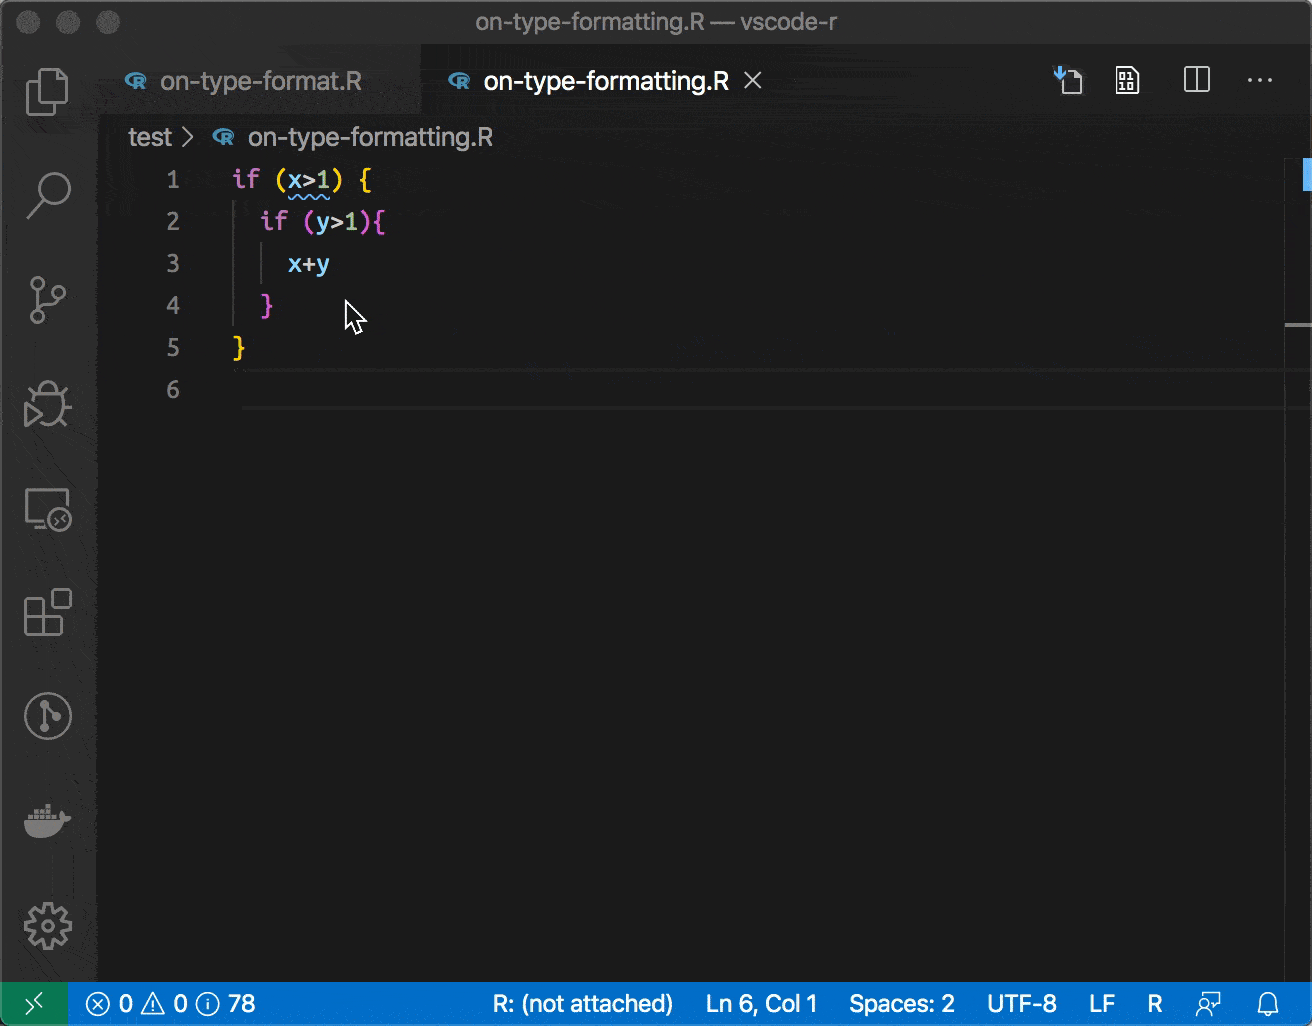Image resolution: width=1312 pixels, height=1026 pixels.
Task: Select language mode R in status bar
Action: (x=1155, y=1004)
